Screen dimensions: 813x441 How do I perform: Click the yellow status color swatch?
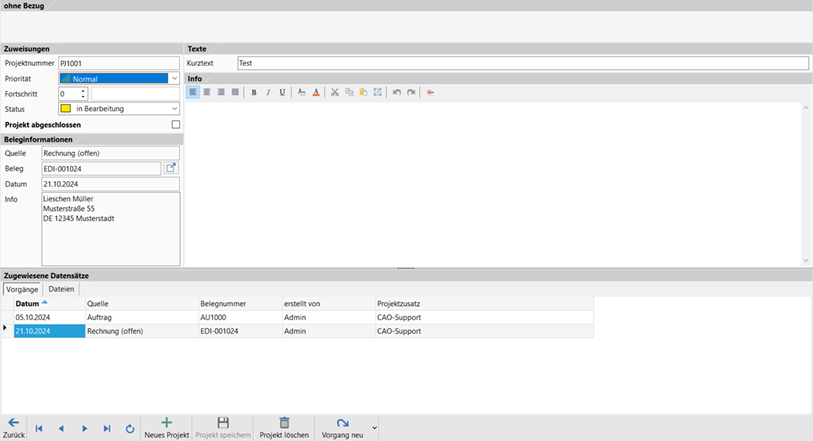[x=66, y=108]
